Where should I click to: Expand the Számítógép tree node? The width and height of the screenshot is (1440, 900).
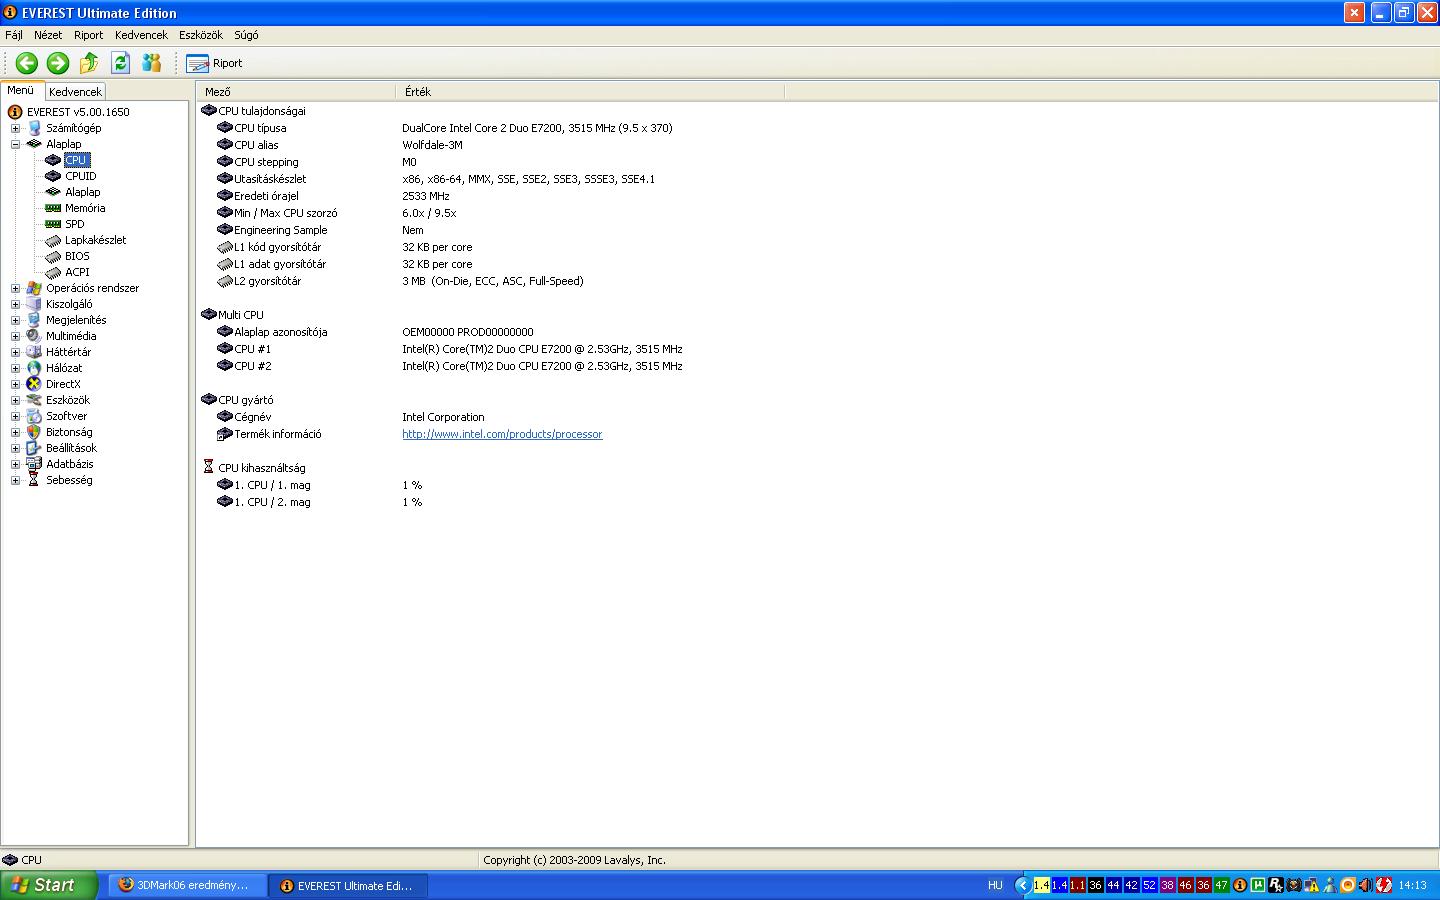[x=15, y=128]
